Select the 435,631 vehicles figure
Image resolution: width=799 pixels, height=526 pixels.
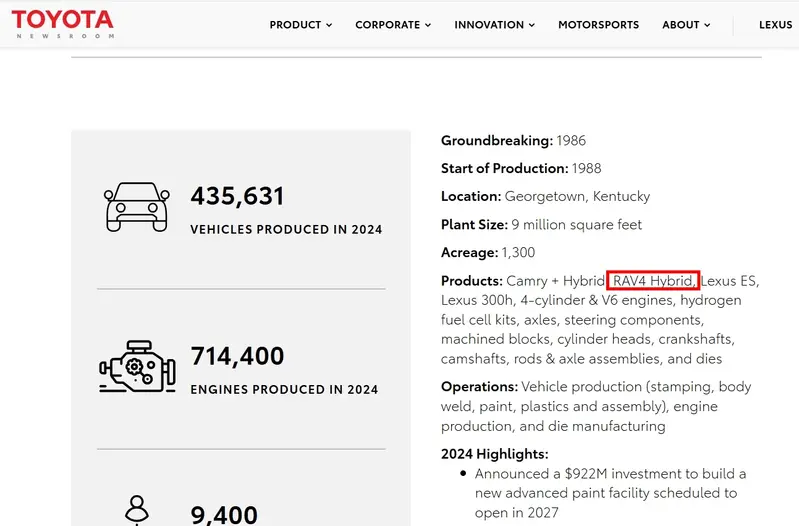(237, 196)
